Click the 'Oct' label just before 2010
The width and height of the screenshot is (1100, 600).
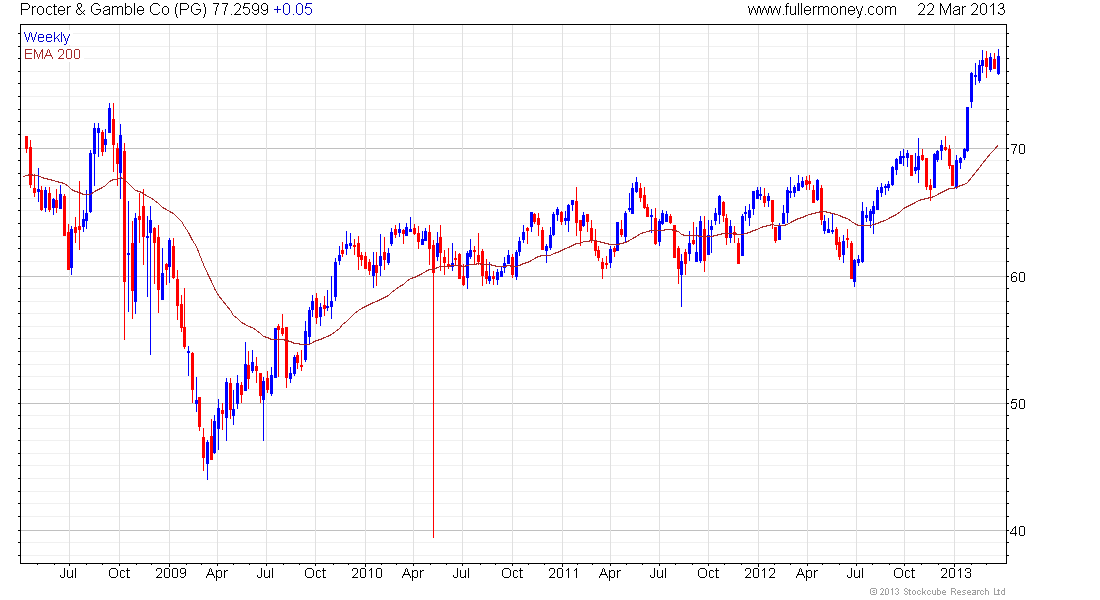[x=315, y=573]
